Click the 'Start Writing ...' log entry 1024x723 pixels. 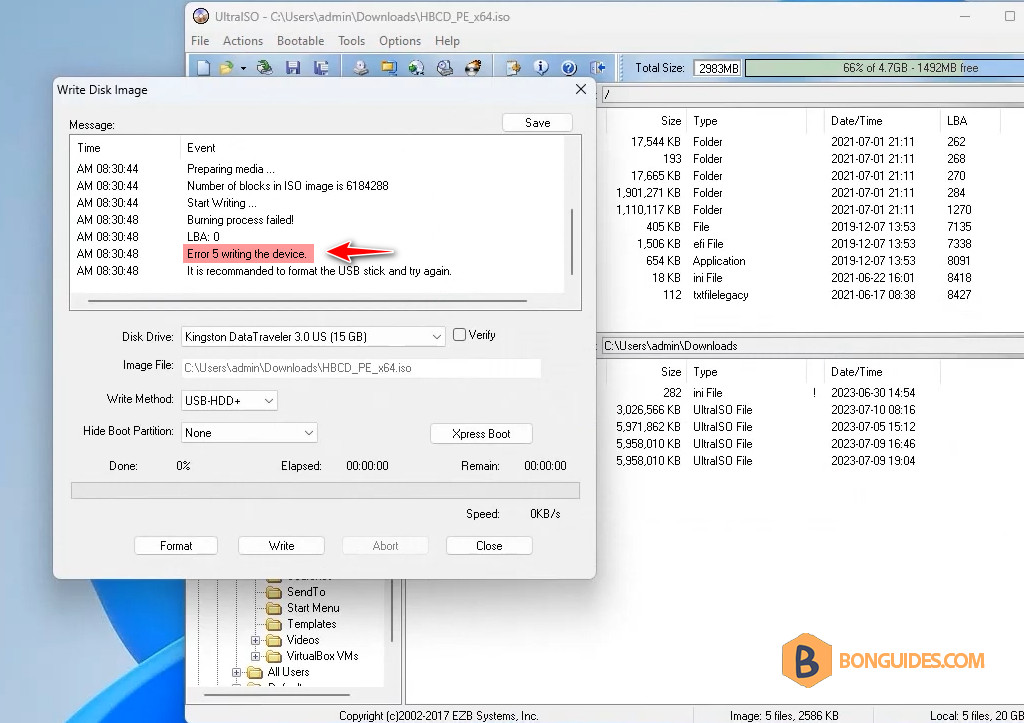click(x=221, y=203)
